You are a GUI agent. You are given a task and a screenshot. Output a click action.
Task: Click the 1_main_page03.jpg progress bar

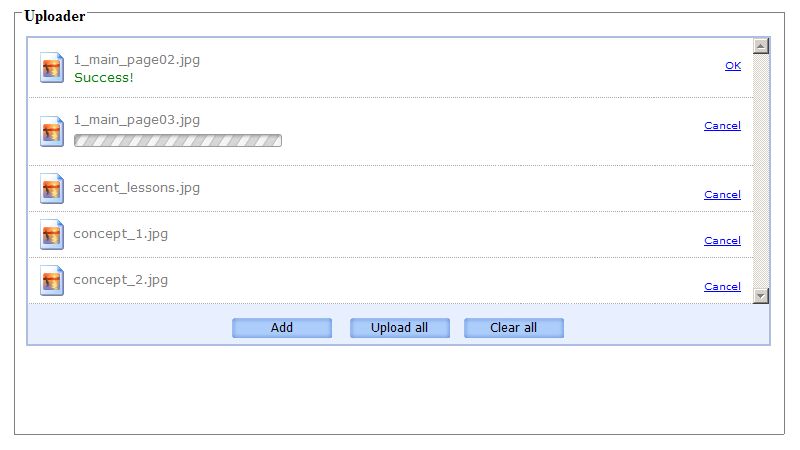(x=178, y=140)
